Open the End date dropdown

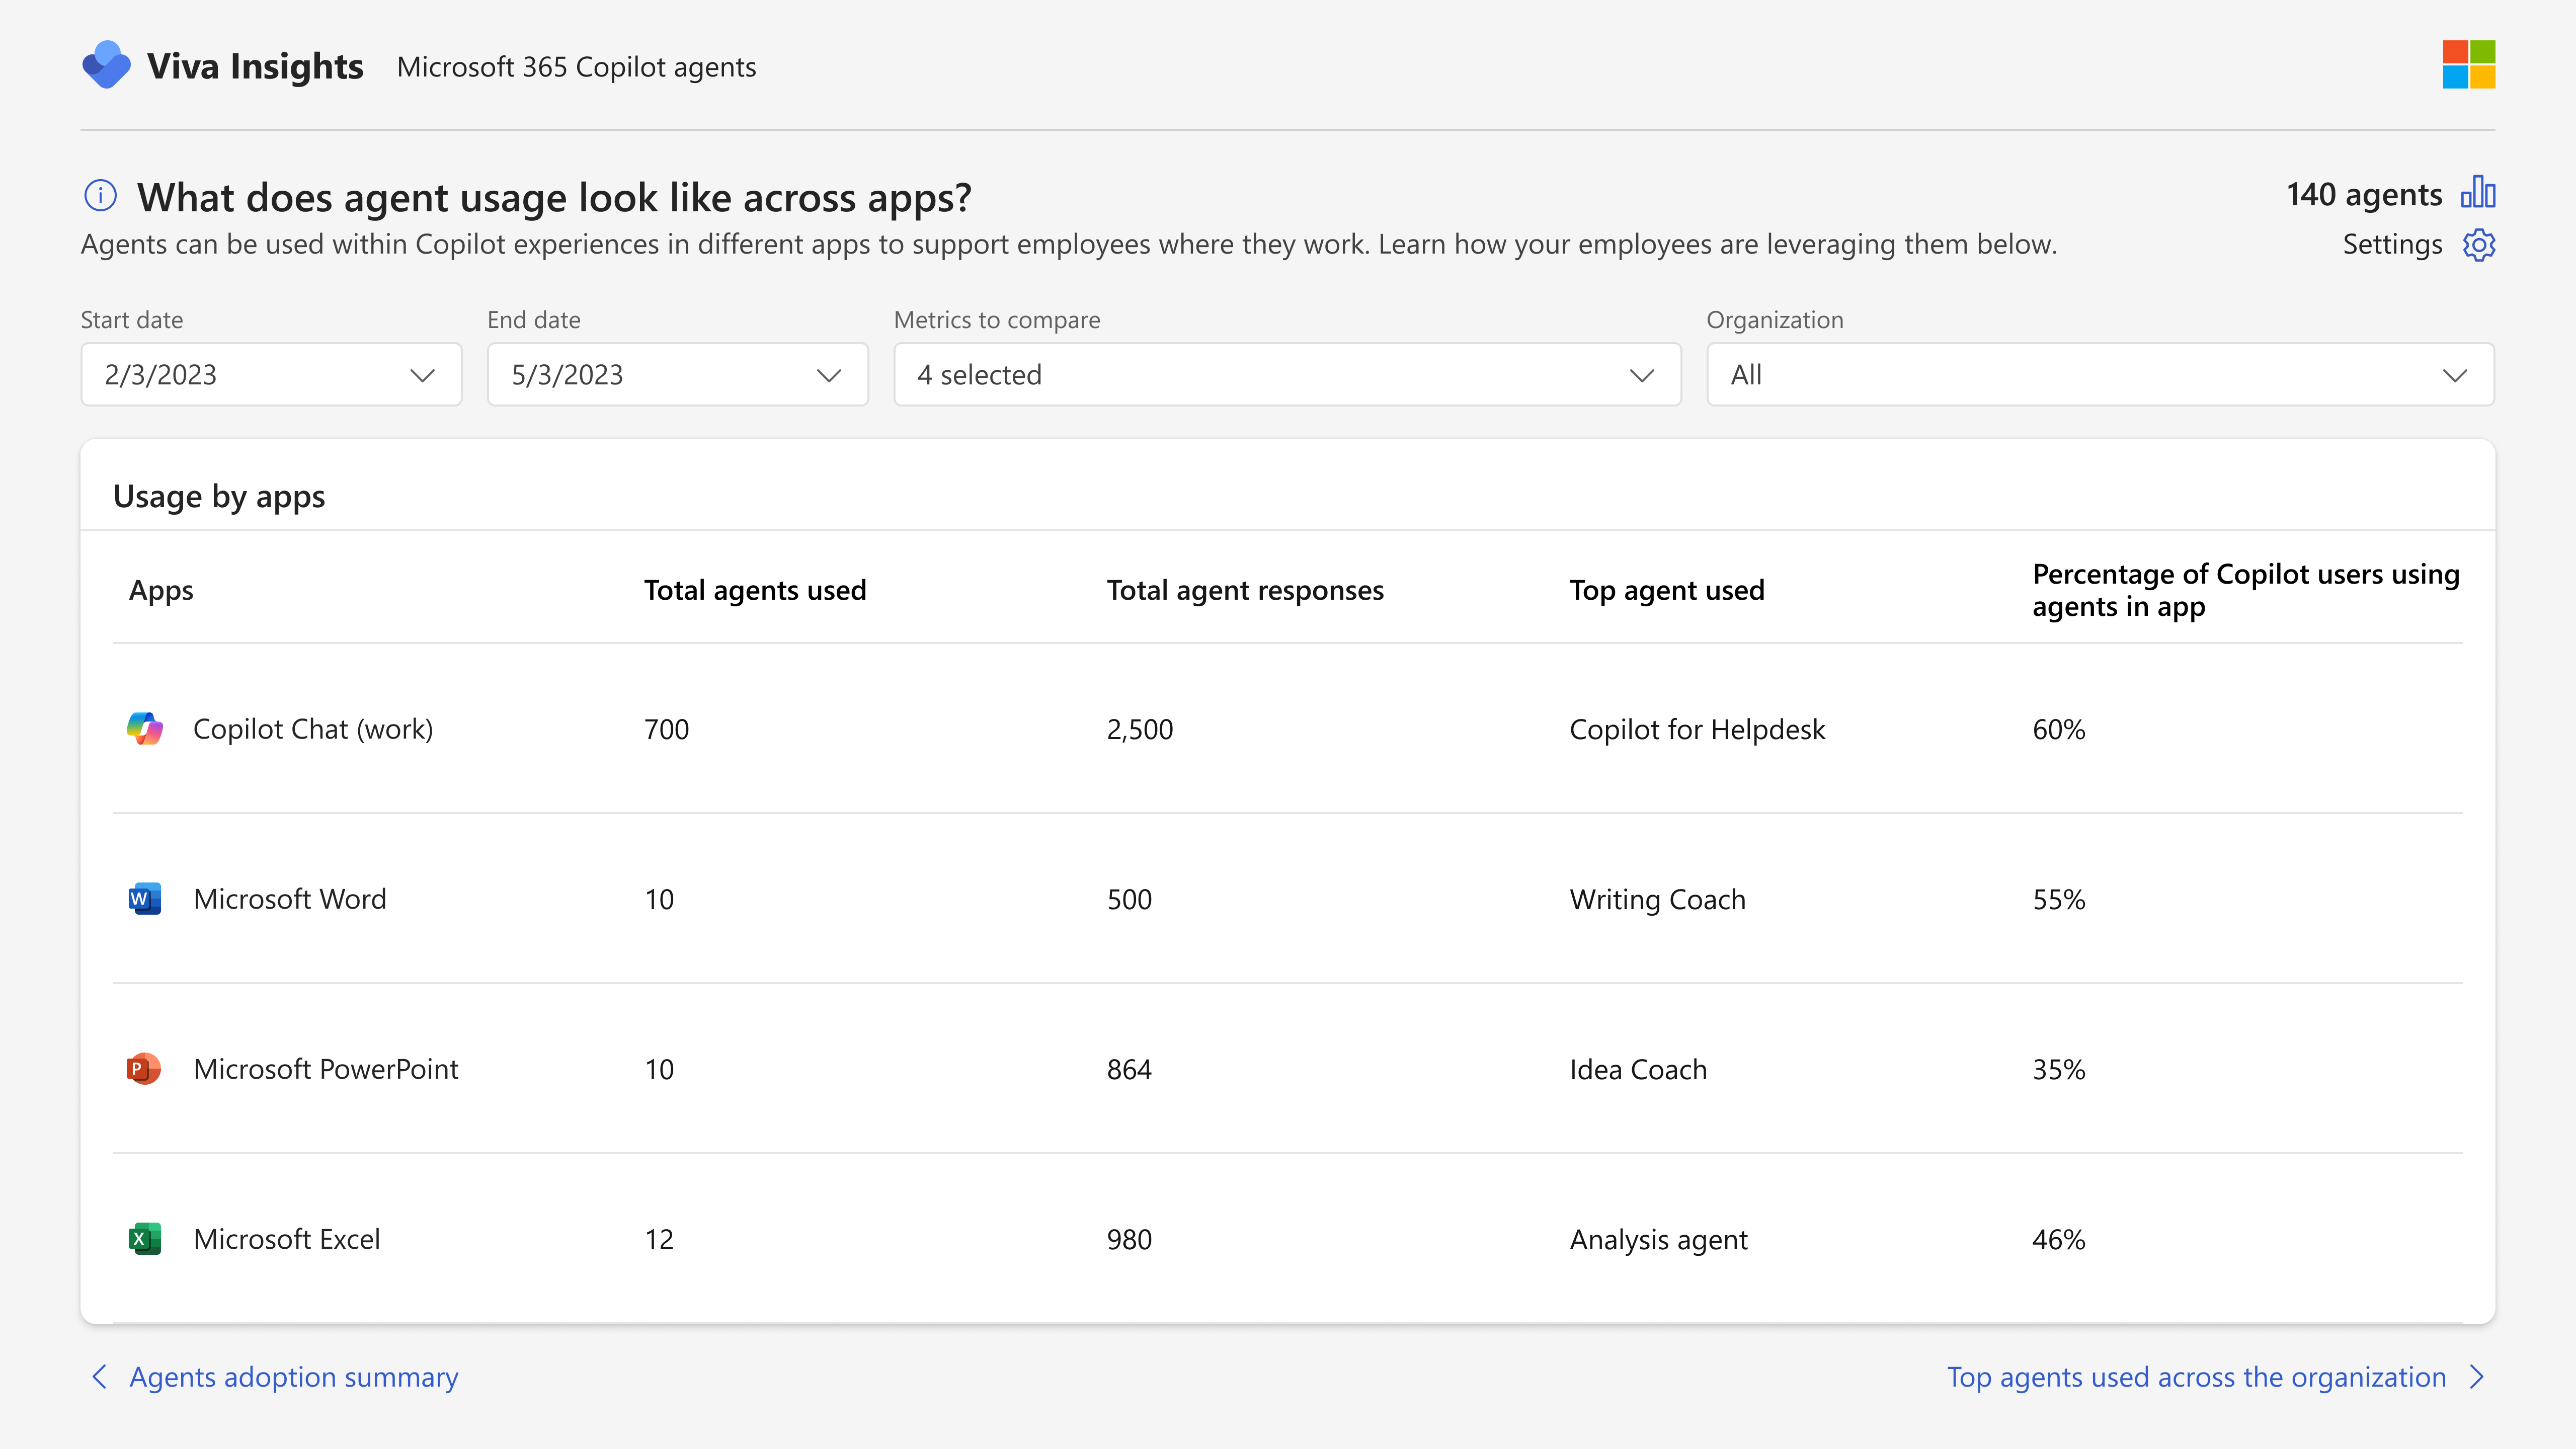tap(678, 374)
